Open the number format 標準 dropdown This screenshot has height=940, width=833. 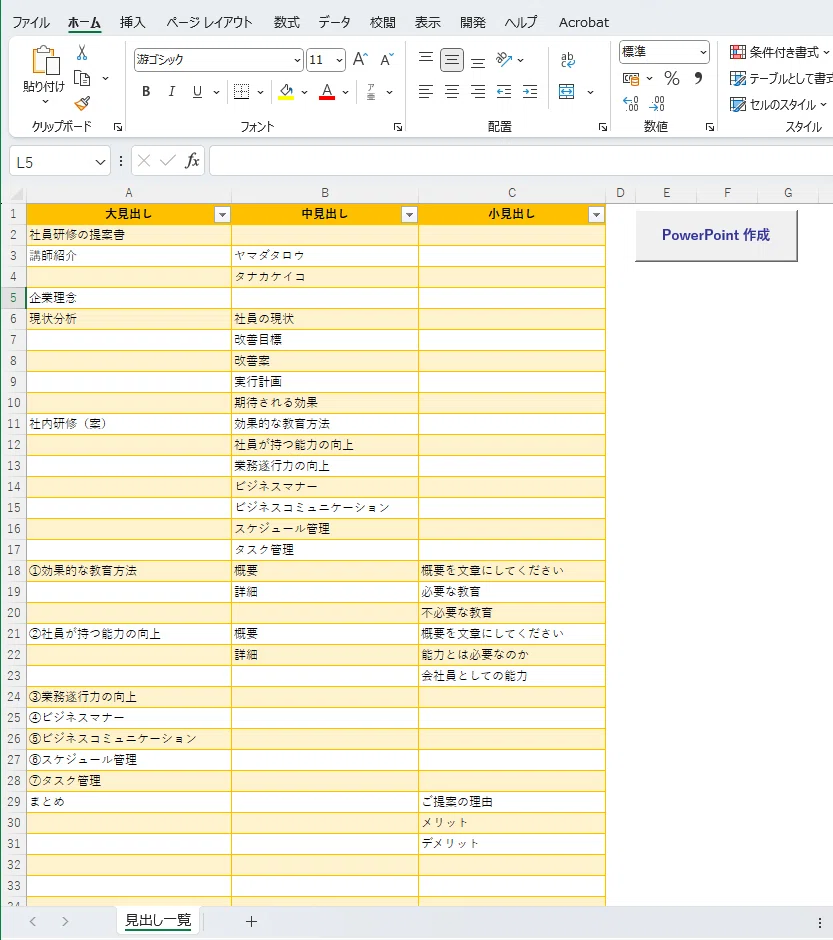703,52
